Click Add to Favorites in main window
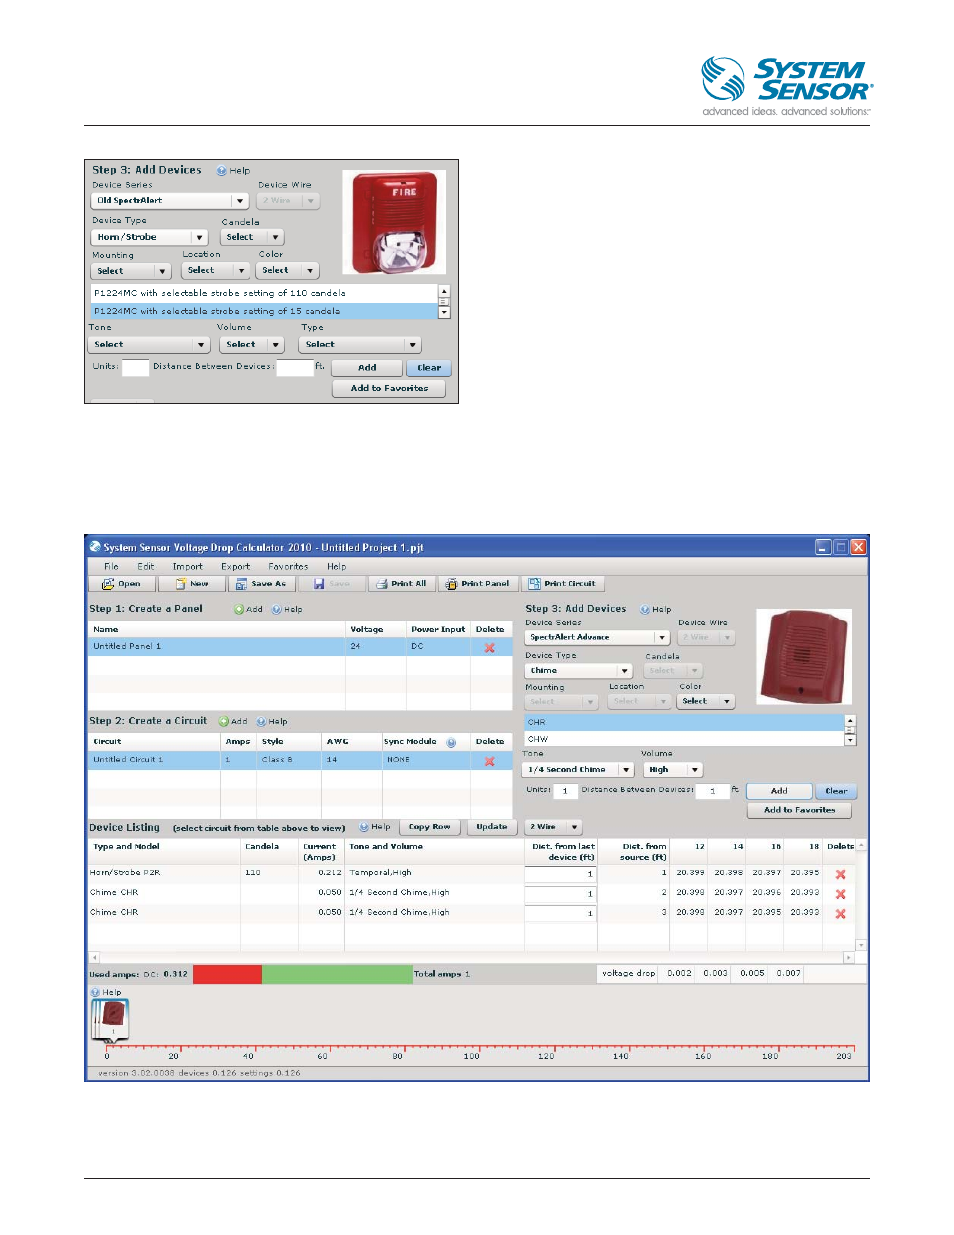This screenshot has height=1235, width=954. tap(800, 810)
